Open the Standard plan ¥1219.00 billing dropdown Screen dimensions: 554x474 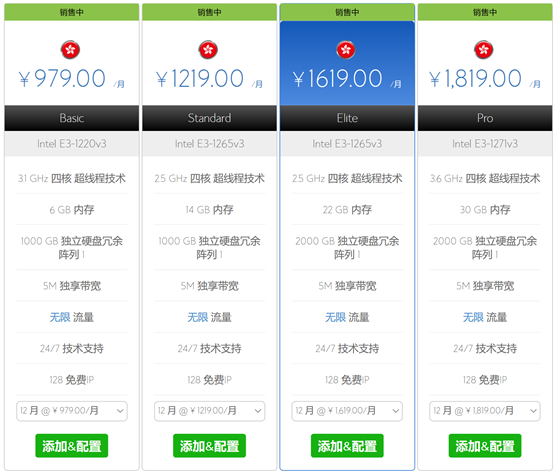click(210, 411)
